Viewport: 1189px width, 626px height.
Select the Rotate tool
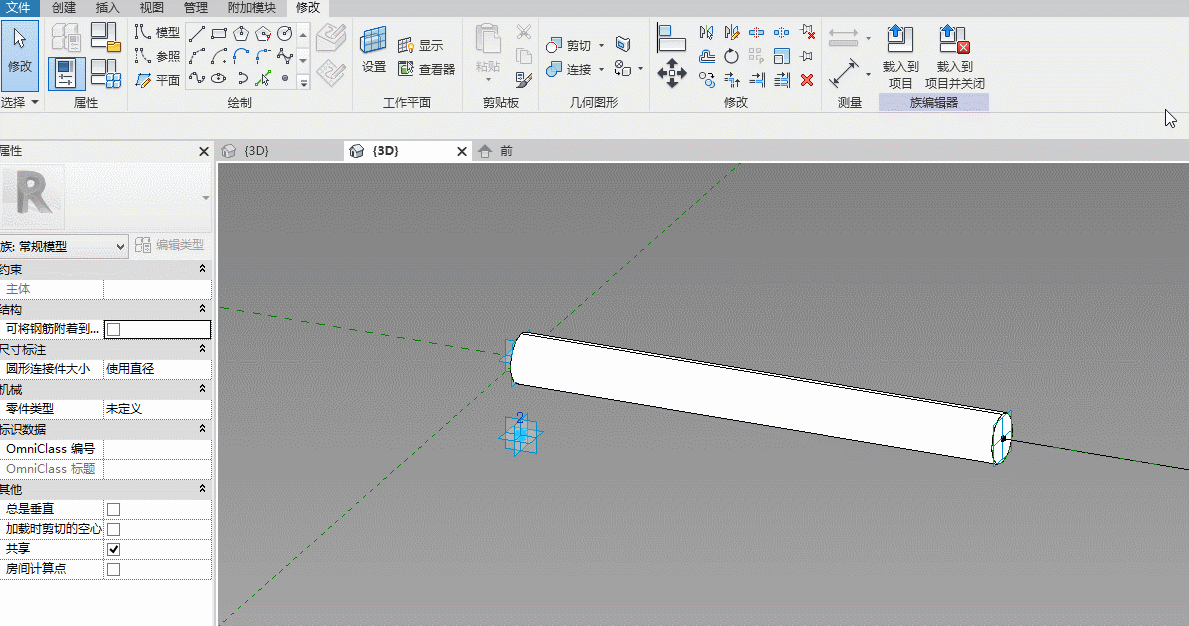pos(731,56)
